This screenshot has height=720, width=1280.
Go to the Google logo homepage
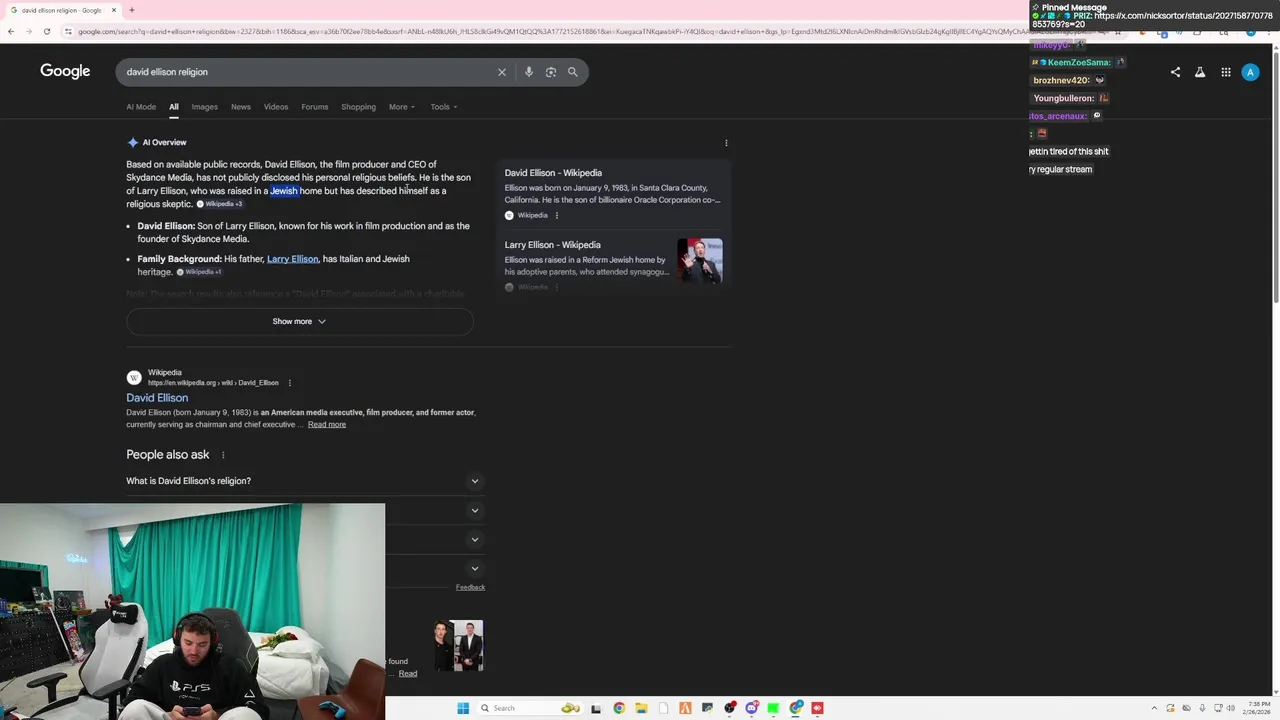point(65,71)
